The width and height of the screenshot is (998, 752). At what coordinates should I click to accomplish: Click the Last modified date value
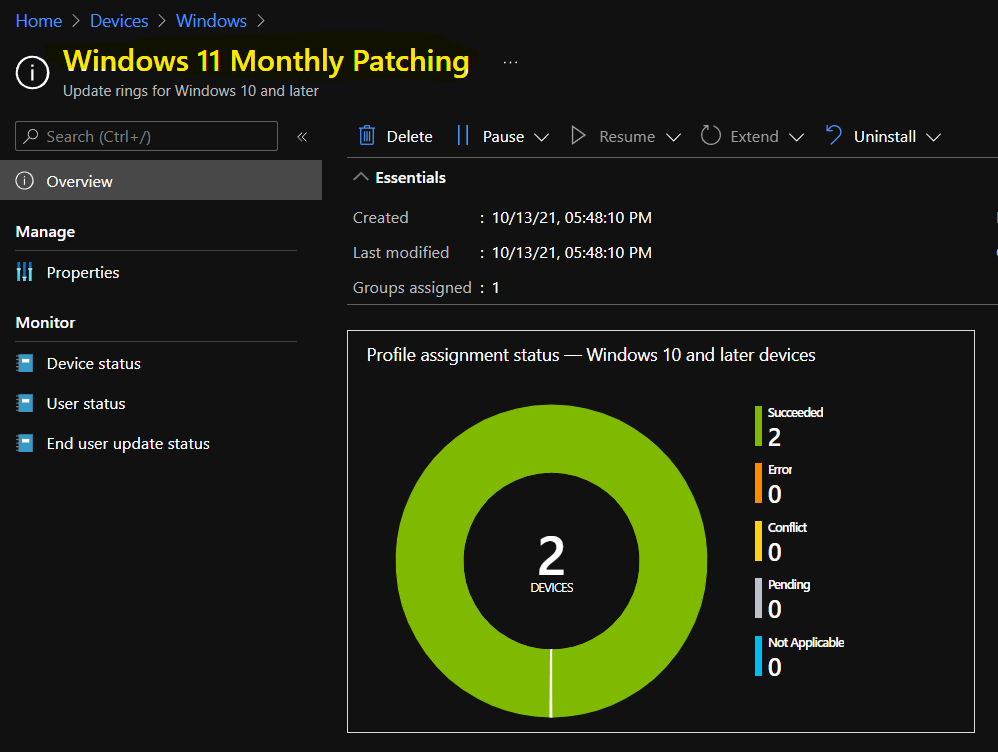[x=572, y=253]
